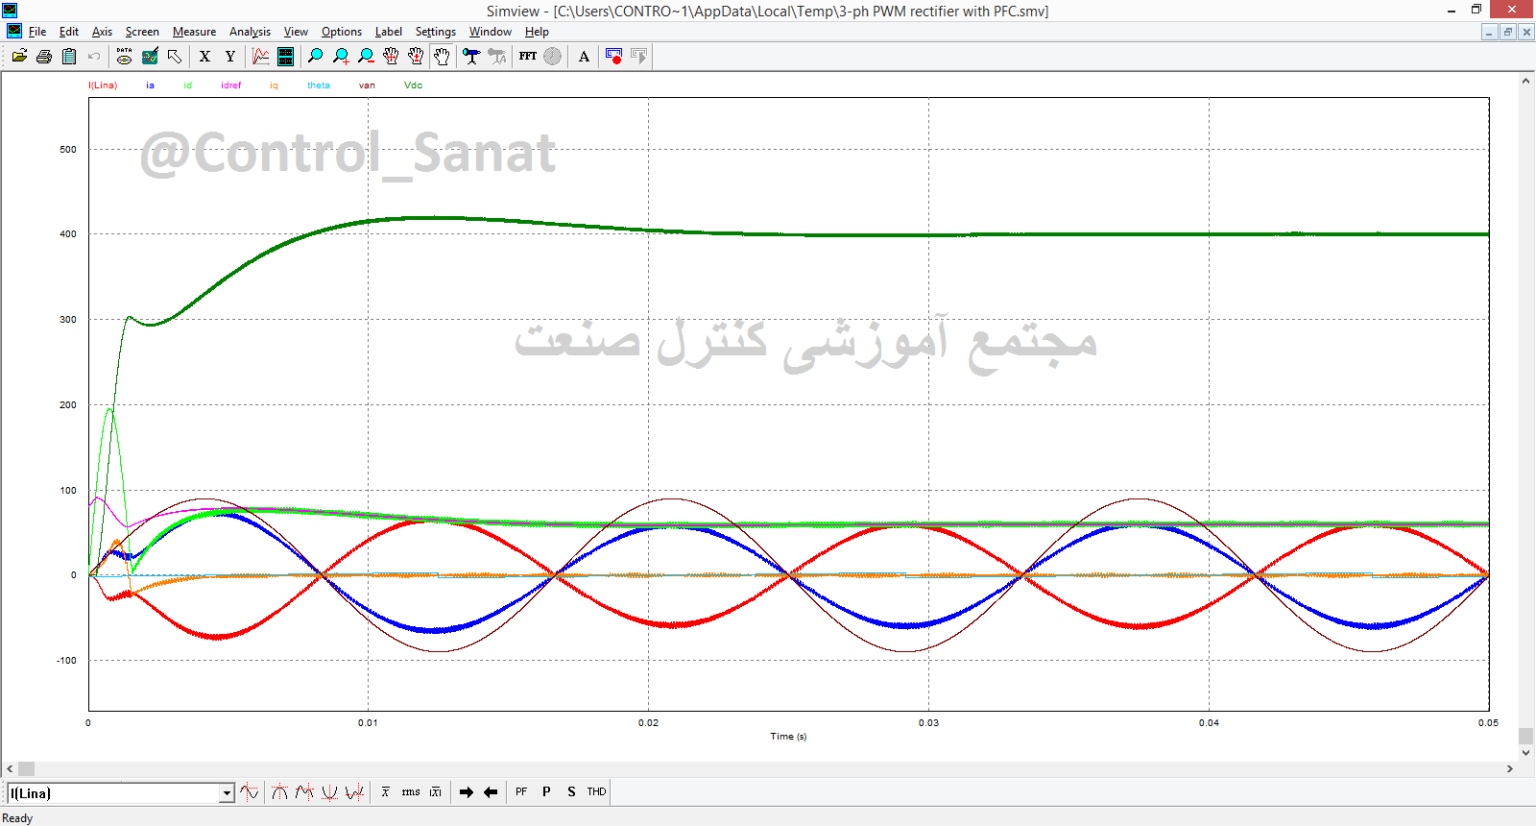Image resolution: width=1536 pixels, height=826 pixels.
Task: Jump to next point with right arrow
Action: pos(466,792)
